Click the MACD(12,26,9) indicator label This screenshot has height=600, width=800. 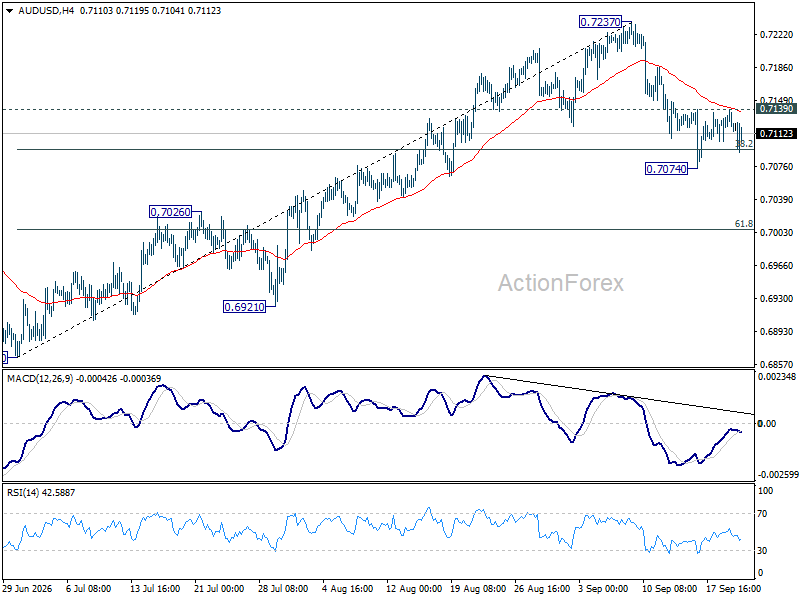[40, 379]
